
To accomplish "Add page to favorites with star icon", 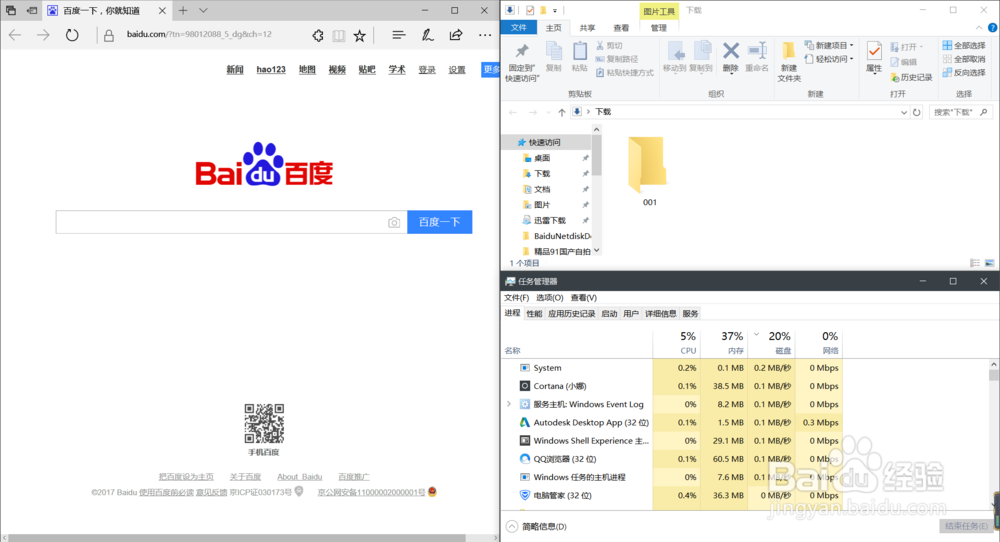I will pos(360,36).
